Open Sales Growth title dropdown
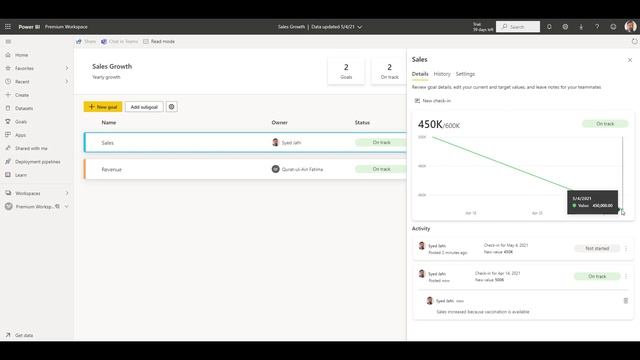Screen dimensions: 640x360 360,27
